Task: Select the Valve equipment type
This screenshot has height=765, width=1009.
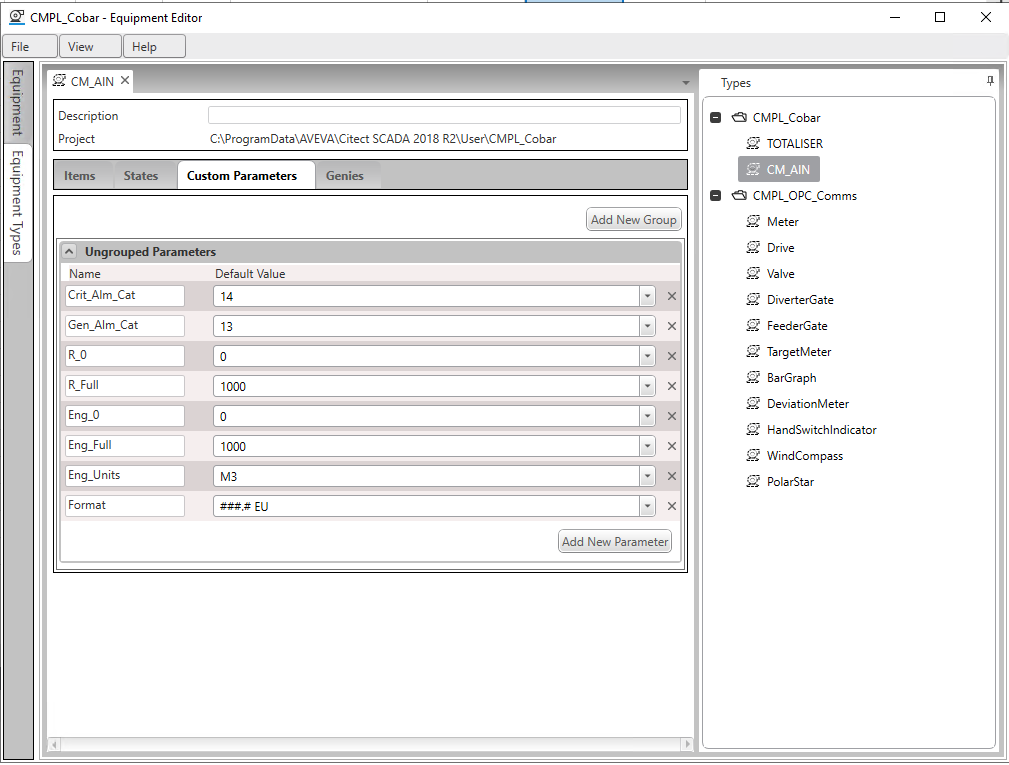Action: pos(770,274)
